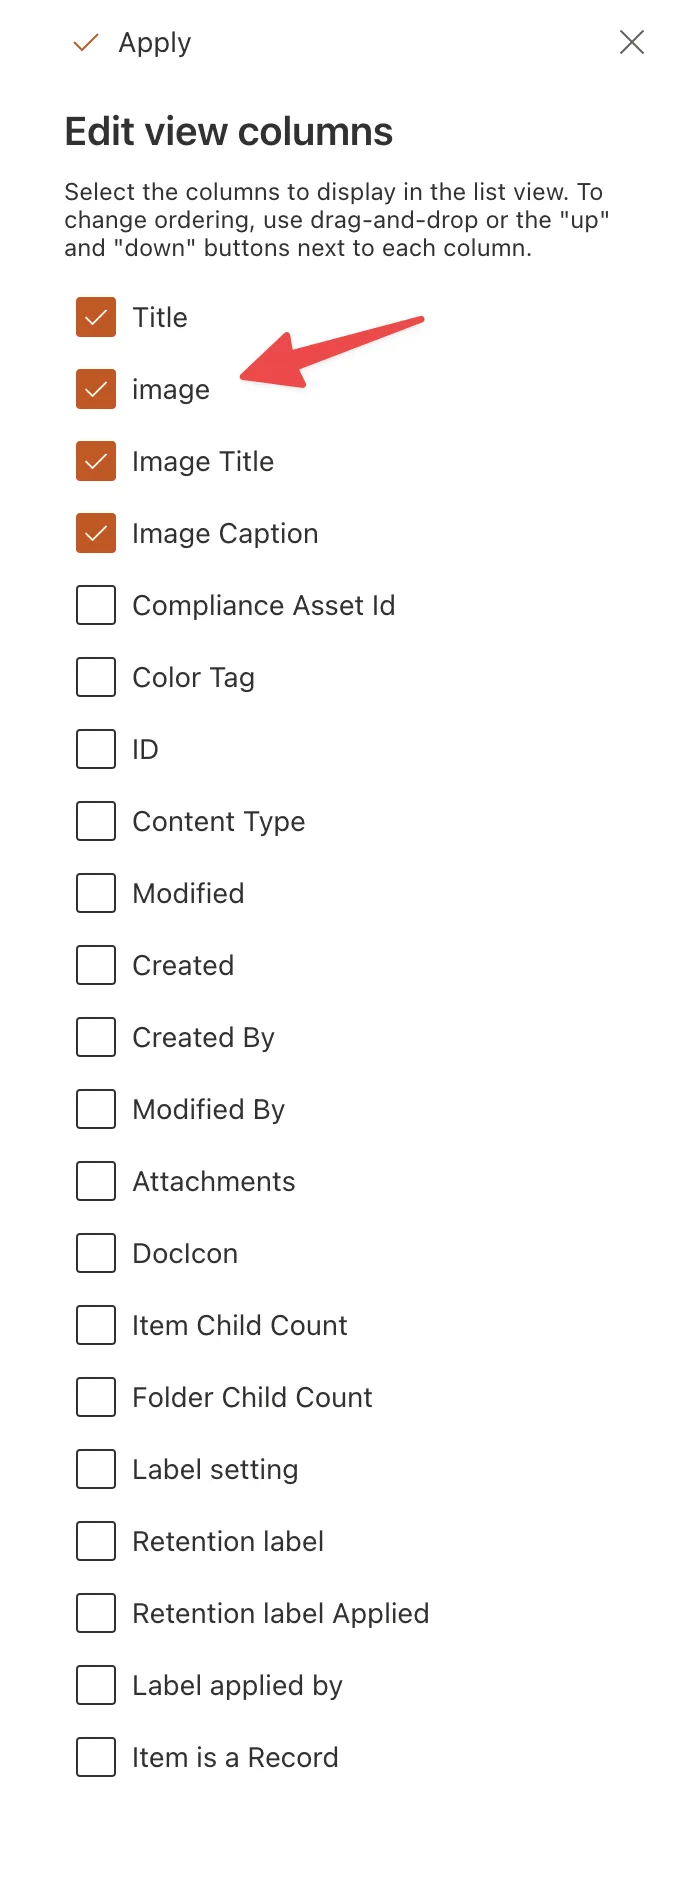Check the Attachments column box

click(96, 1182)
